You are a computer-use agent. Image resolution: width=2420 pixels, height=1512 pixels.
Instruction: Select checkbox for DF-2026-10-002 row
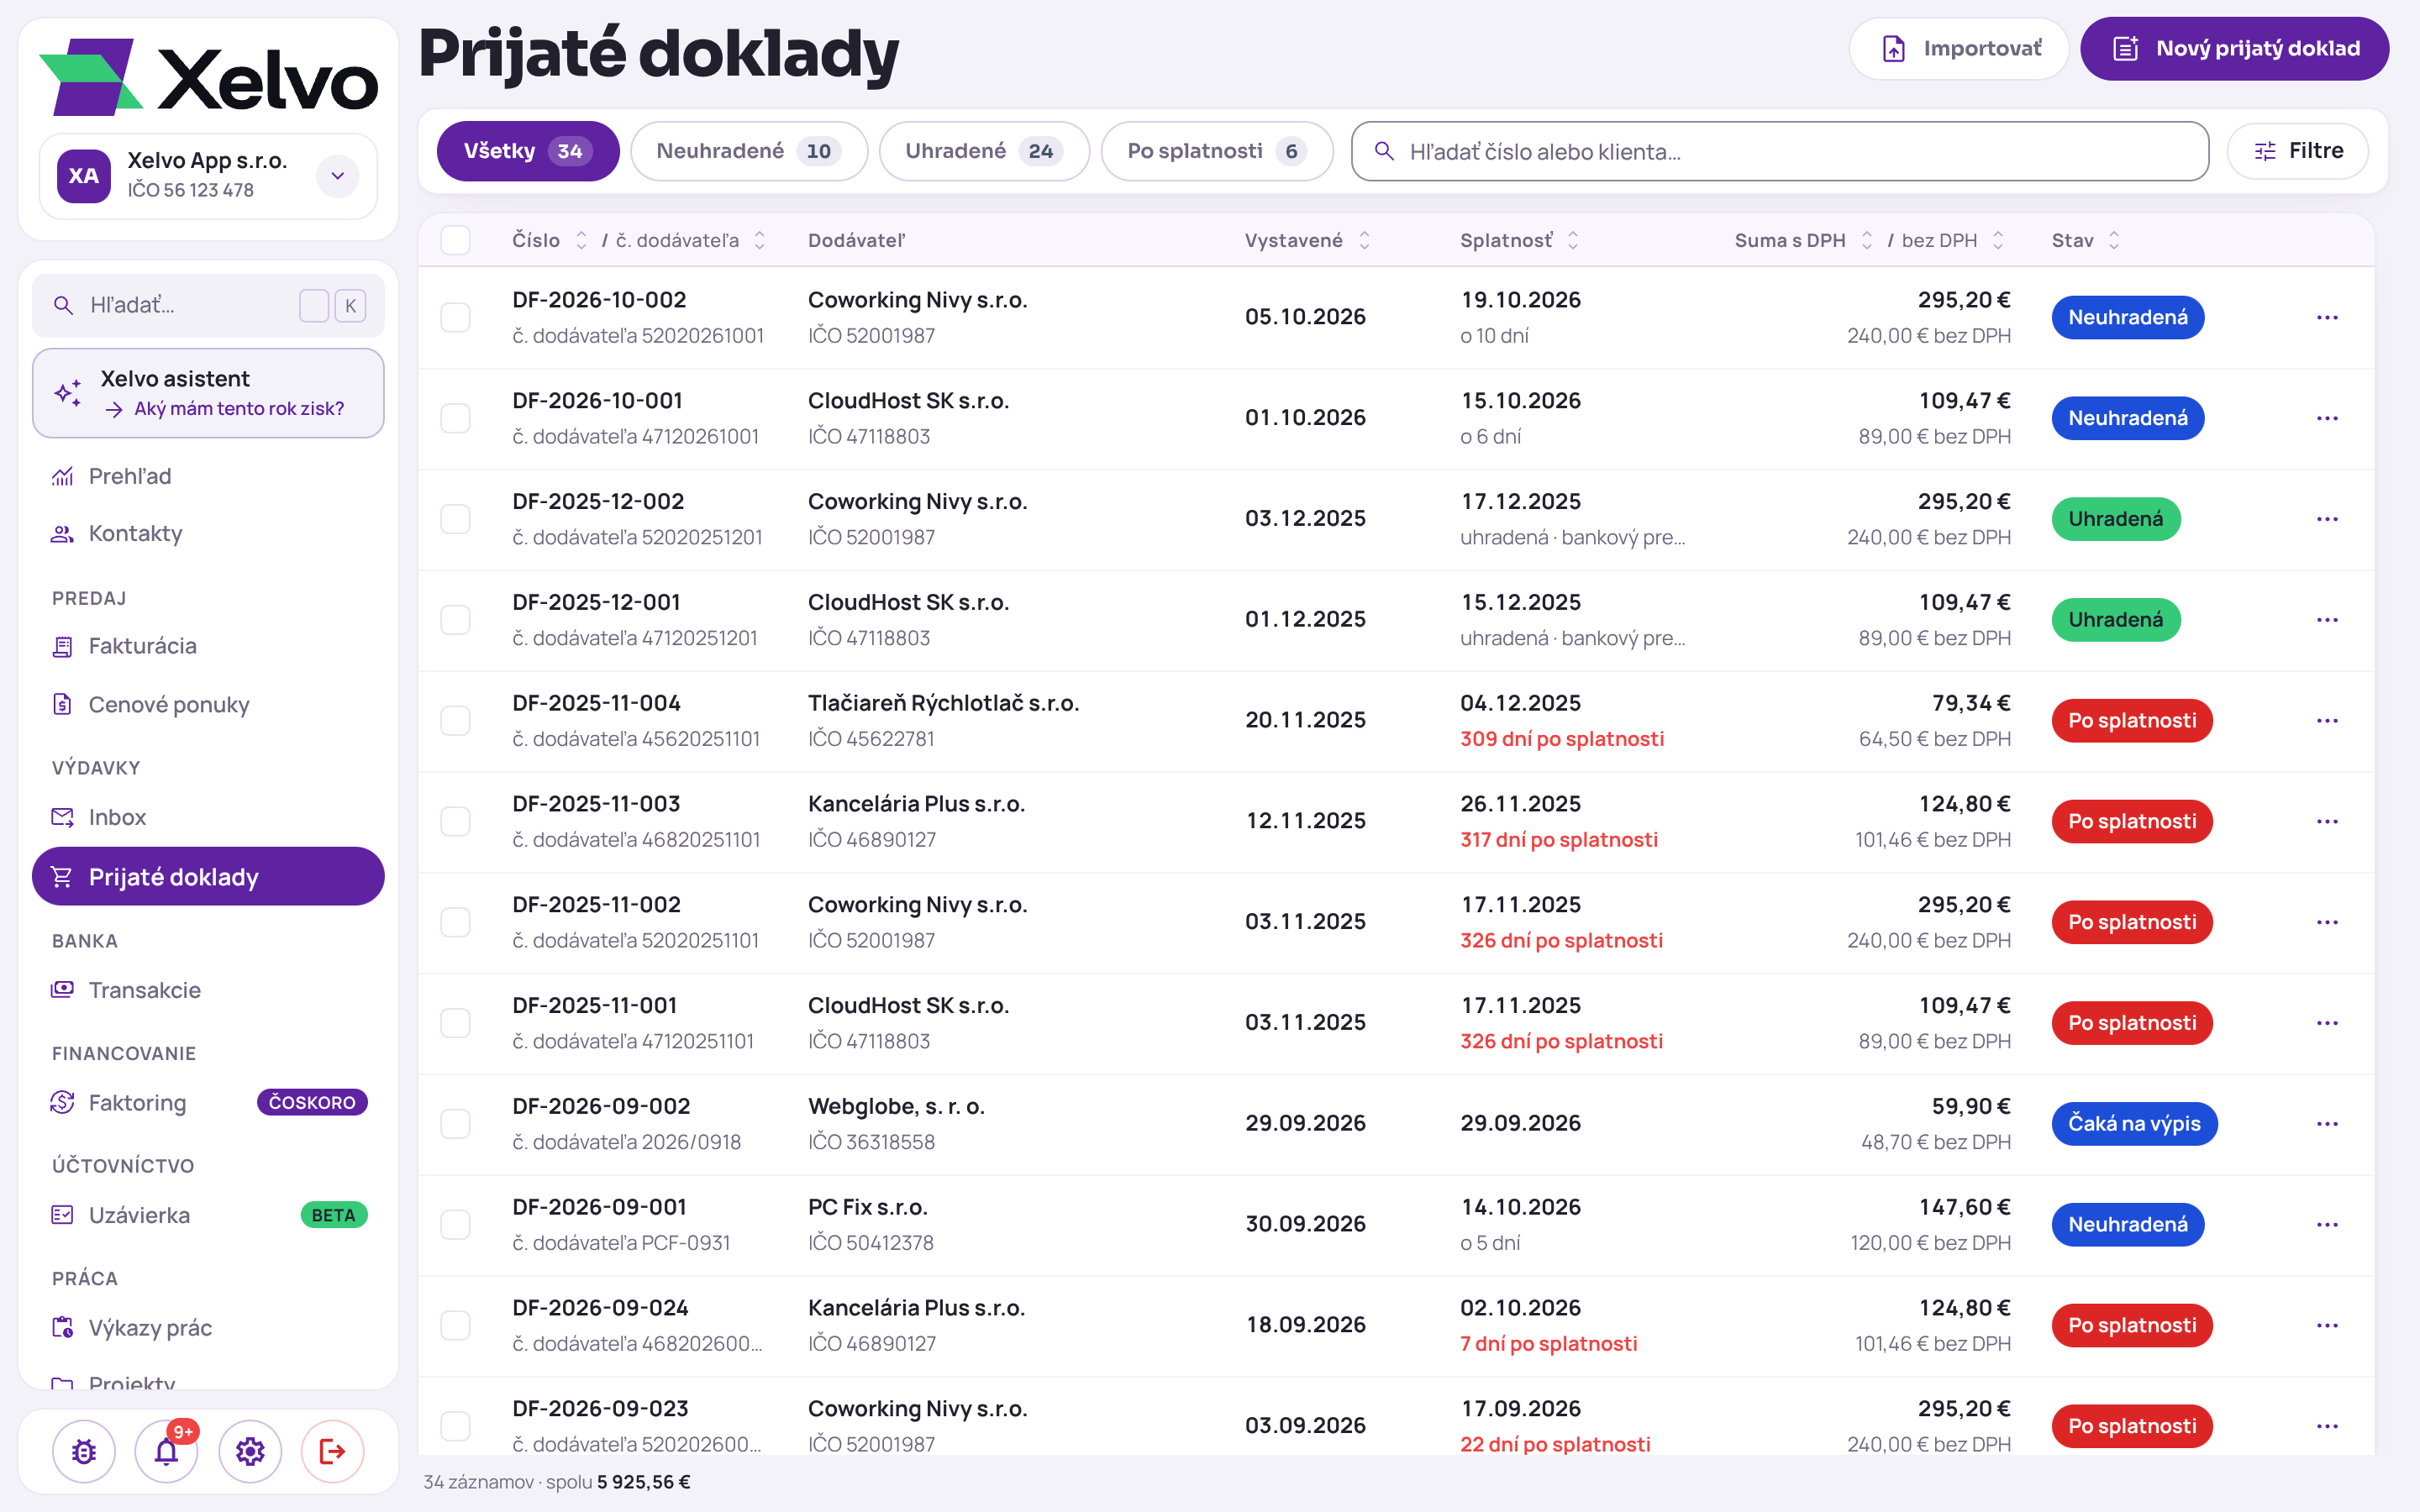pyautogui.click(x=455, y=317)
